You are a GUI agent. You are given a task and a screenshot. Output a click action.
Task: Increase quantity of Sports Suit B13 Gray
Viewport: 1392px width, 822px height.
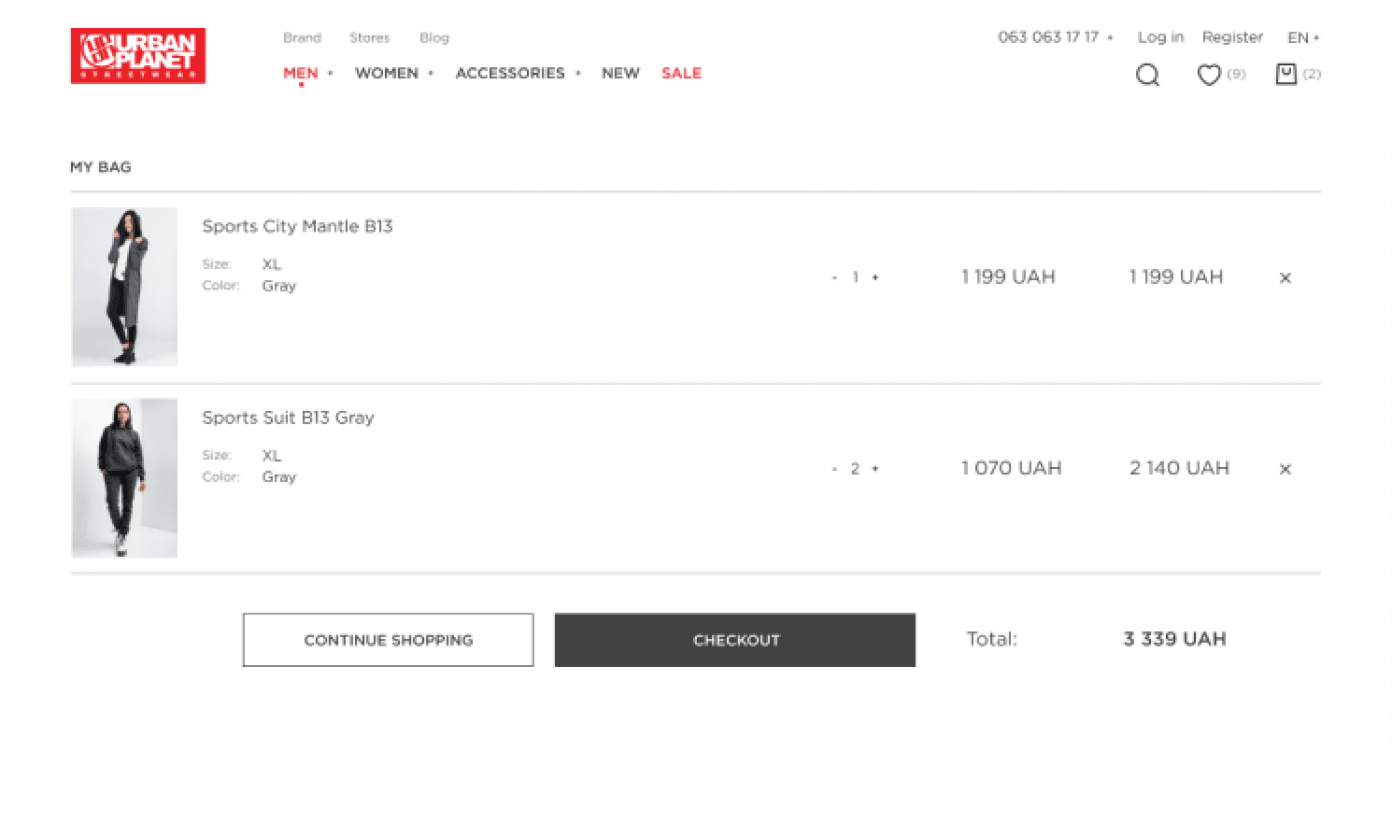875,469
